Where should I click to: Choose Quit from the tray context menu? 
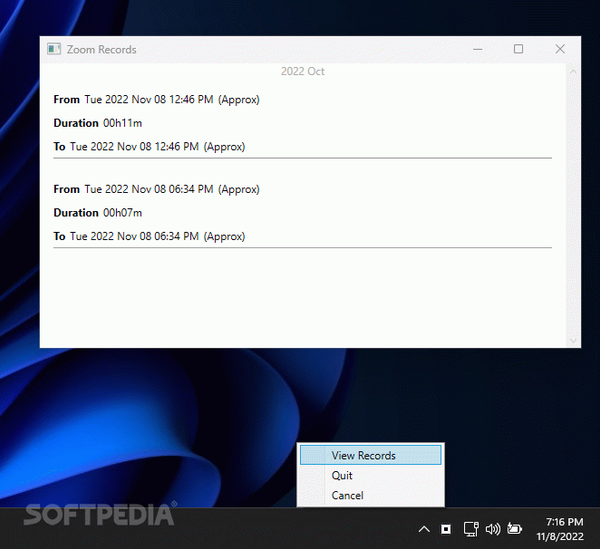[370, 476]
